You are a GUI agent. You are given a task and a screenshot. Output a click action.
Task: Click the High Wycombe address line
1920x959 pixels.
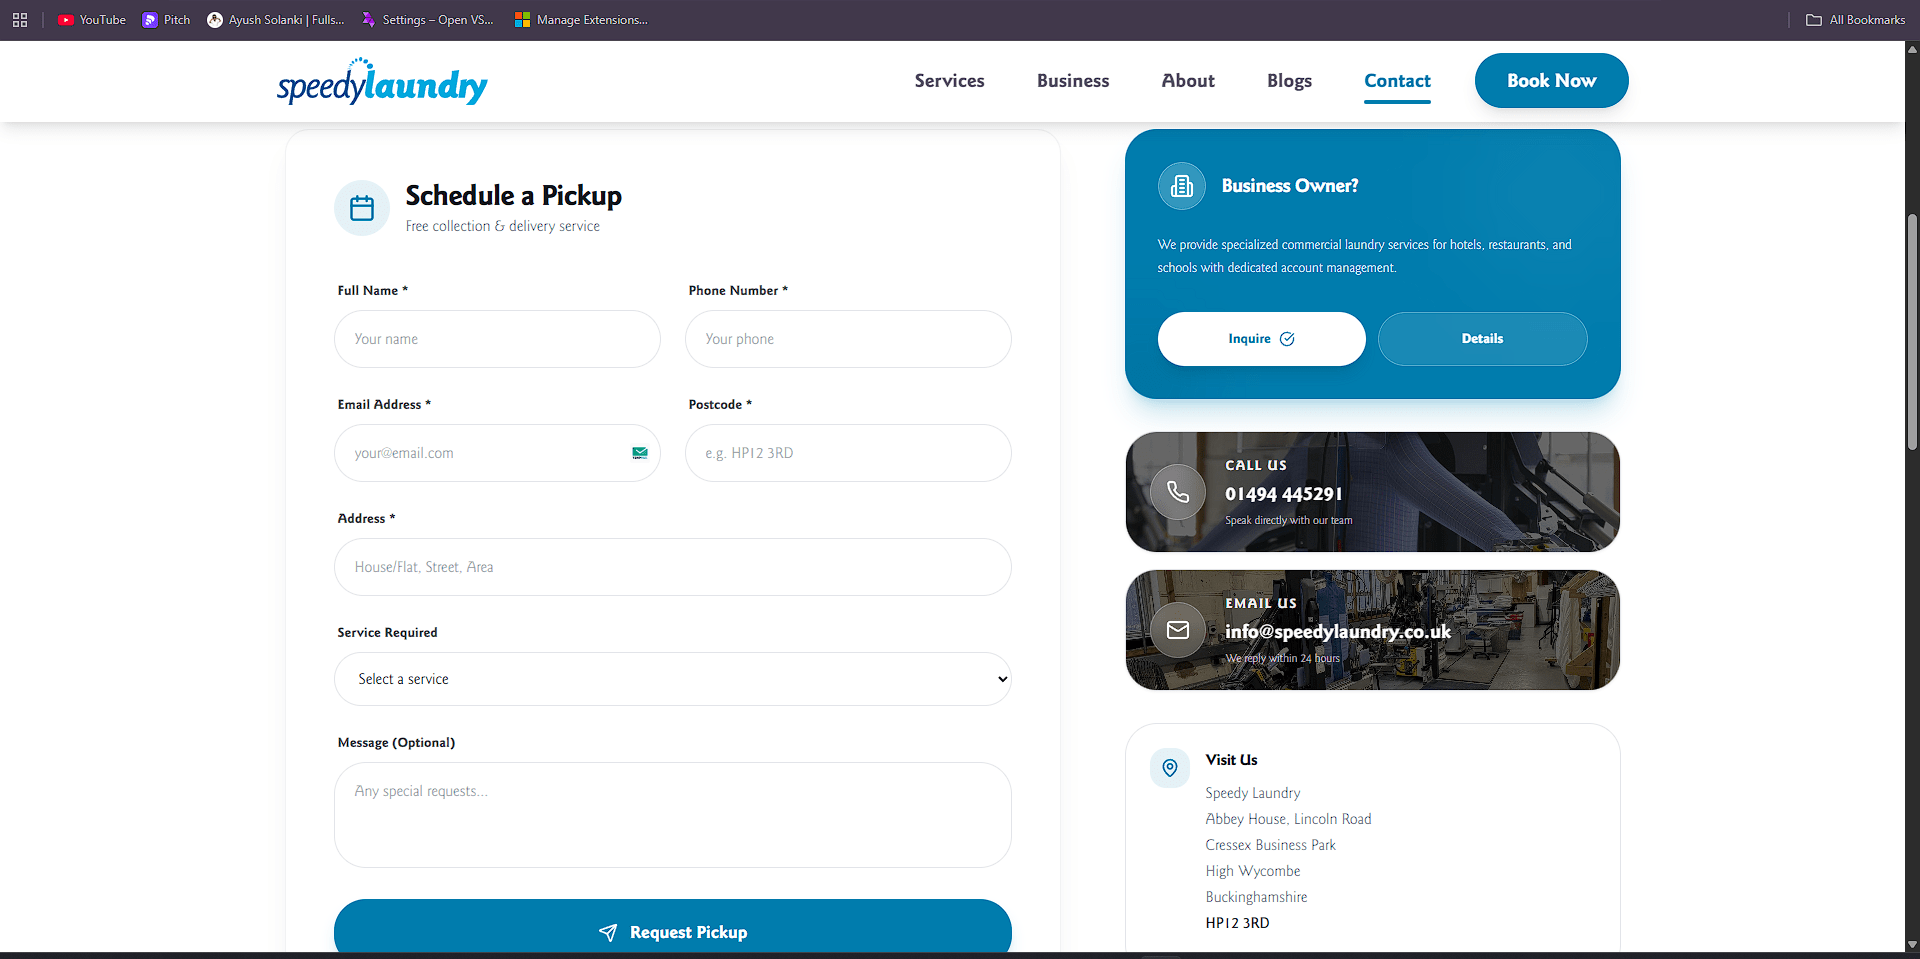pos(1252,871)
